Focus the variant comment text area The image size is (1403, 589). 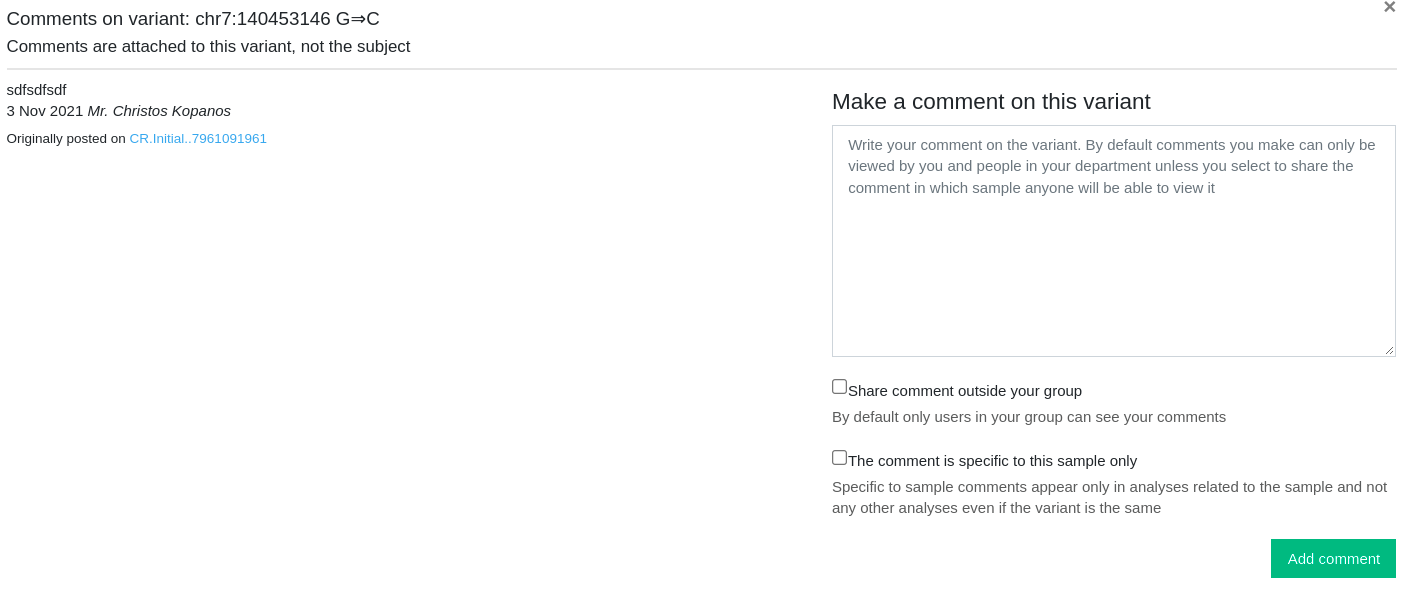click(1113, 241)
